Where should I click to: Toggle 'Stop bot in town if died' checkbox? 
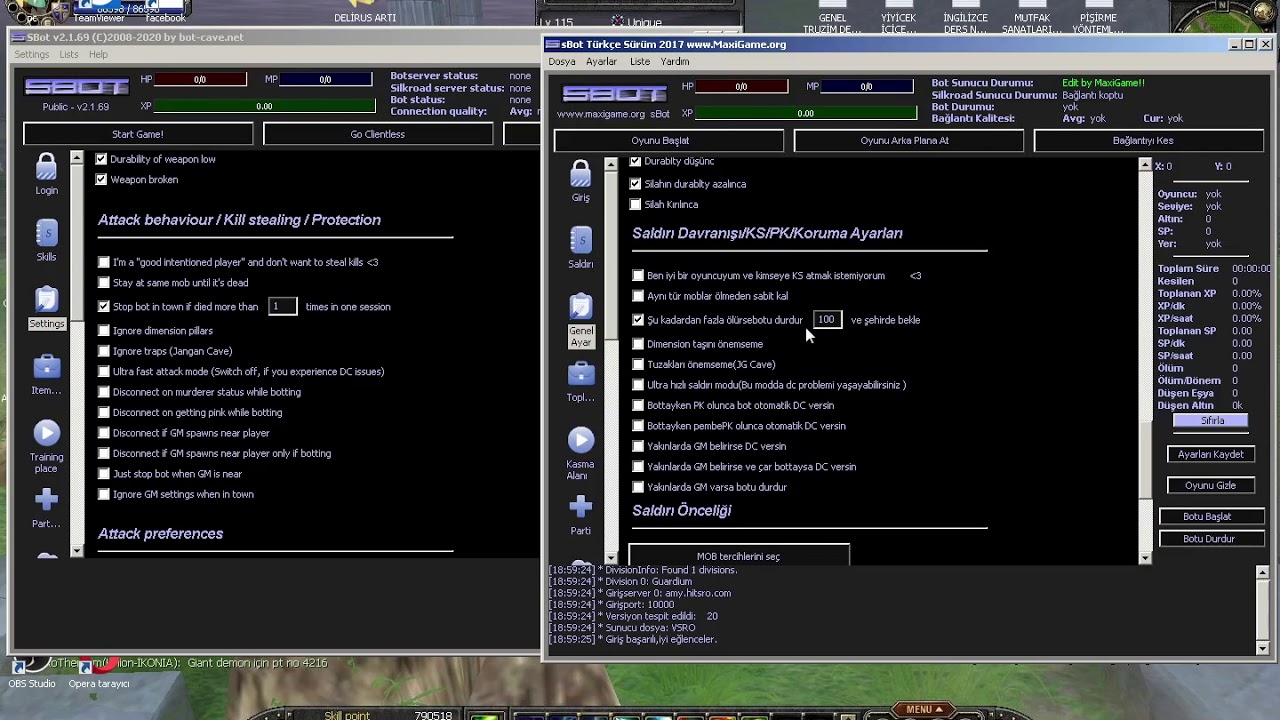[x=104, y=307]
